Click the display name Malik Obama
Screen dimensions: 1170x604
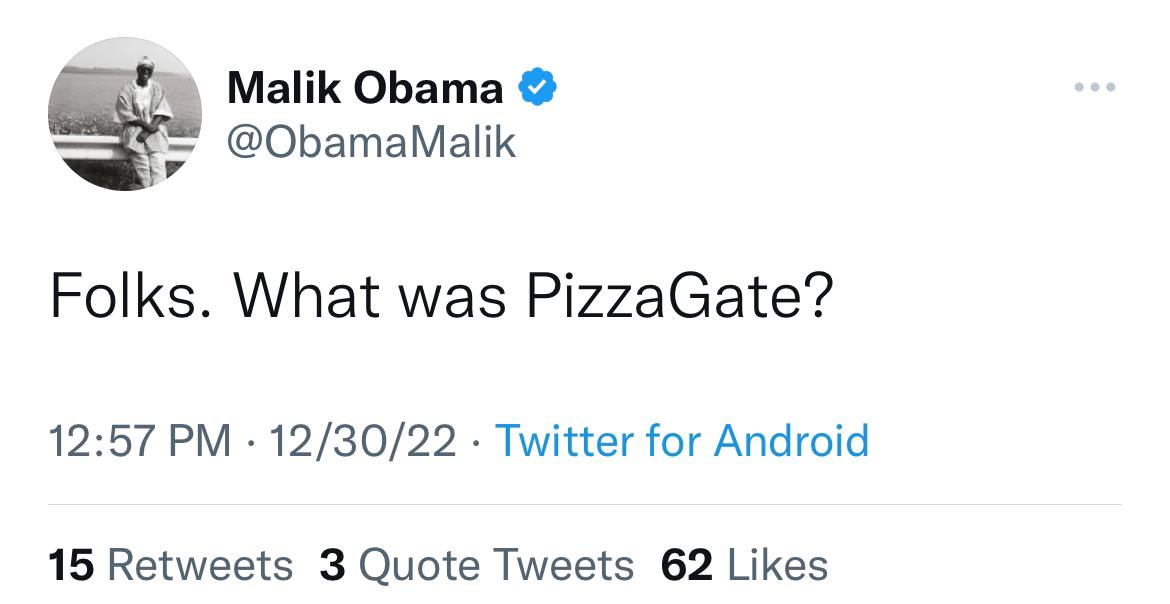pos(365,89)
